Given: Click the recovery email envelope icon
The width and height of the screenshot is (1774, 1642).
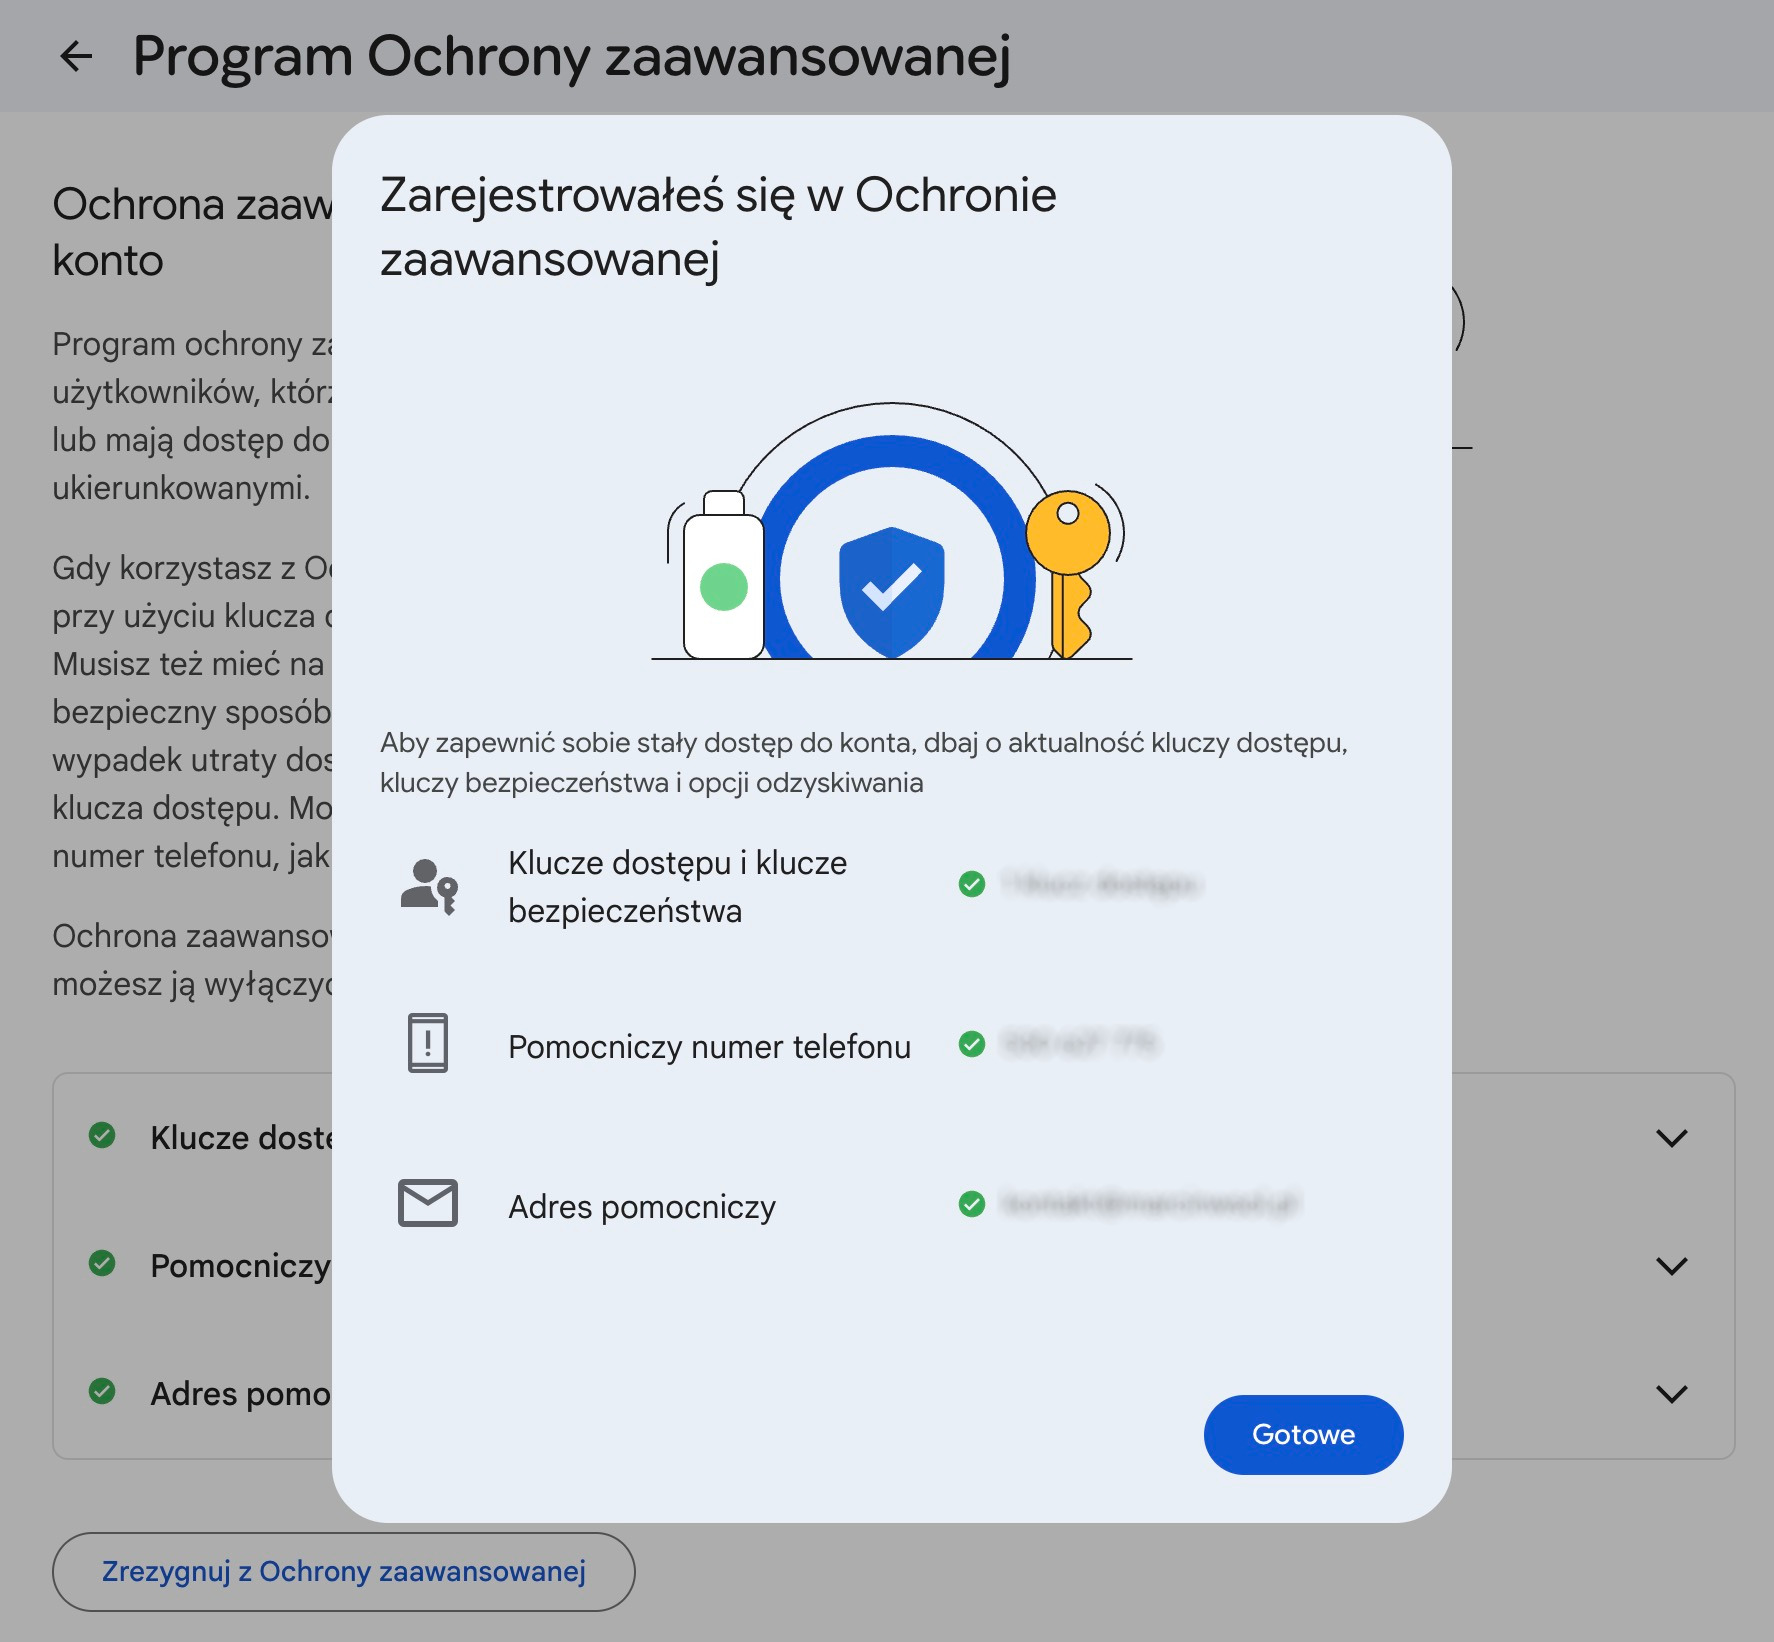Looking at the screenshot, I should click(x=429, y=1205).
